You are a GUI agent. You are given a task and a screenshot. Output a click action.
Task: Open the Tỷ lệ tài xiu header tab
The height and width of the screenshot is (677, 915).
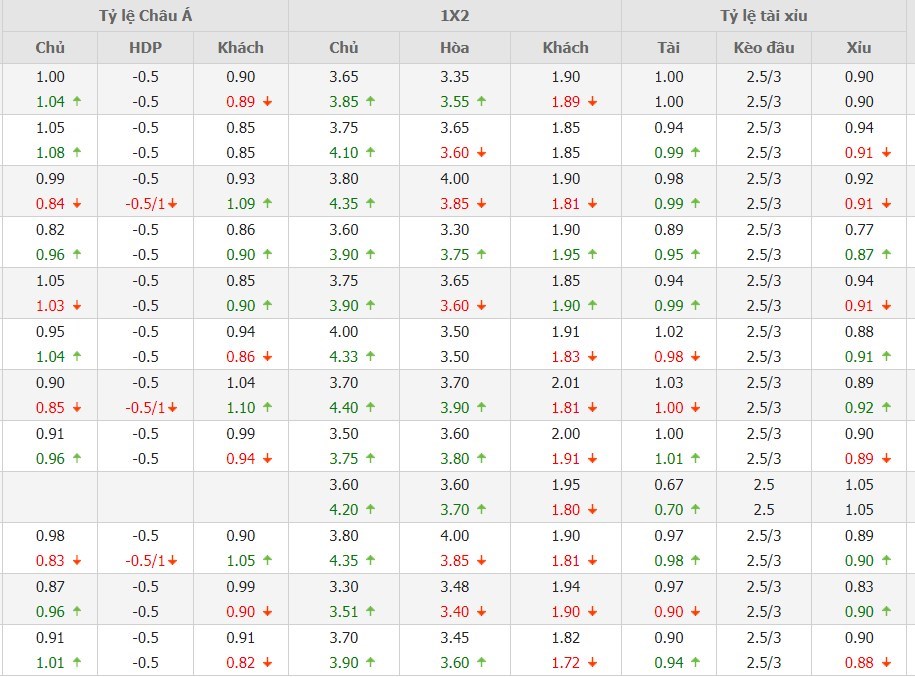point(767,16)
